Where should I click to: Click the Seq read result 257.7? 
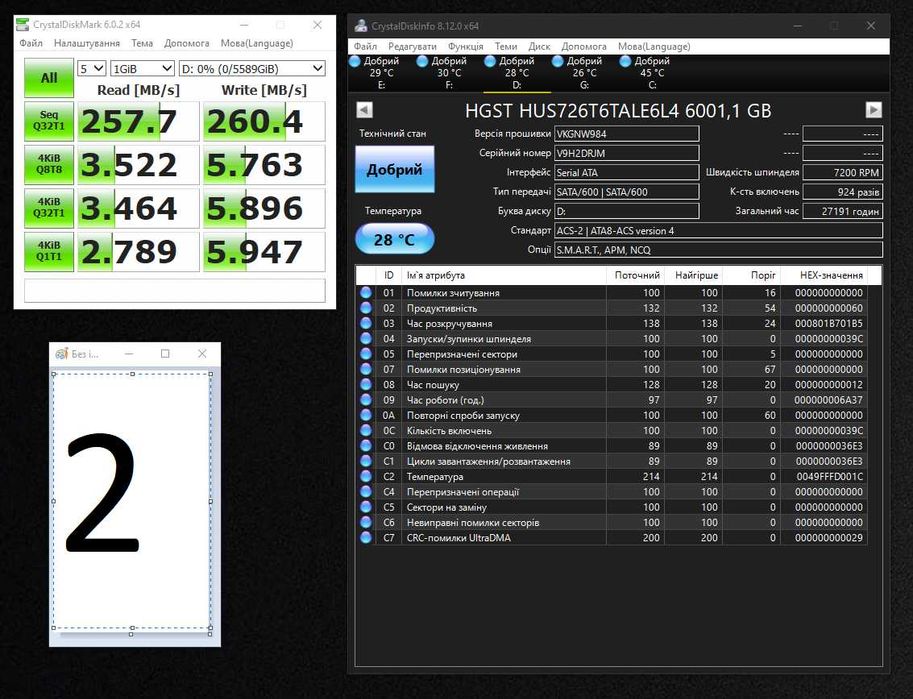tap(138, 121)
